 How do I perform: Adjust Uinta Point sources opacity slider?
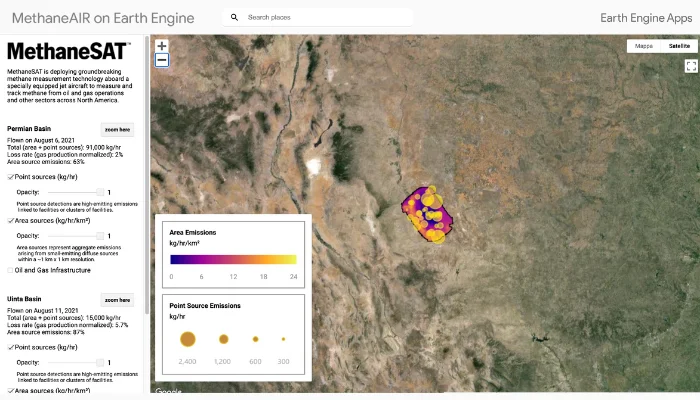coord(76,362)
